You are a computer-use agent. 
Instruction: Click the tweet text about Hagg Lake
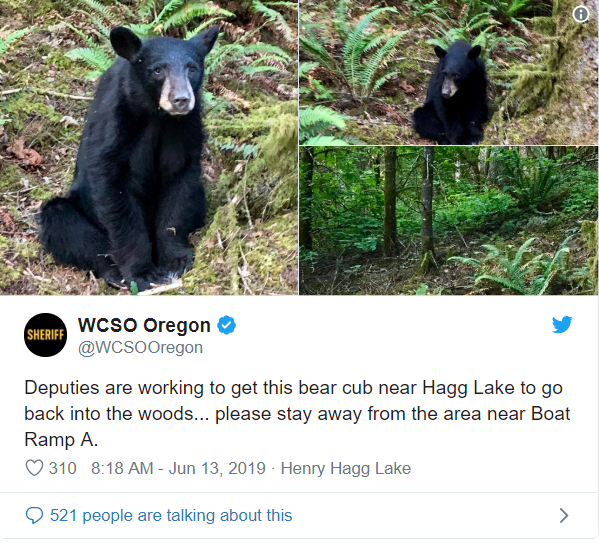click(x=297, y=414)
